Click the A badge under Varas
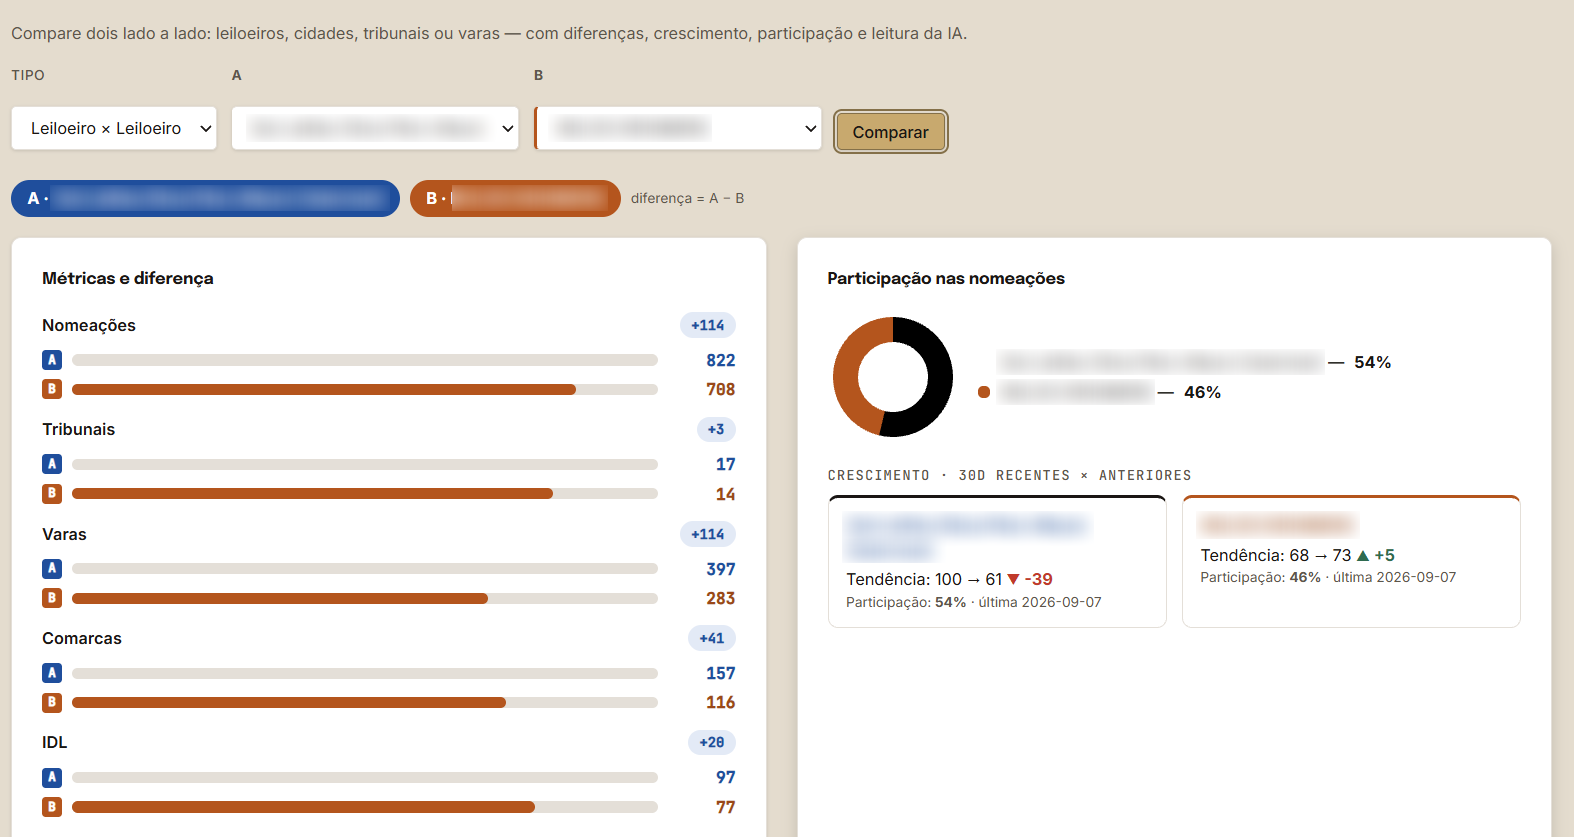This screenshot has height=837, width=1574. tap(52, 568)
